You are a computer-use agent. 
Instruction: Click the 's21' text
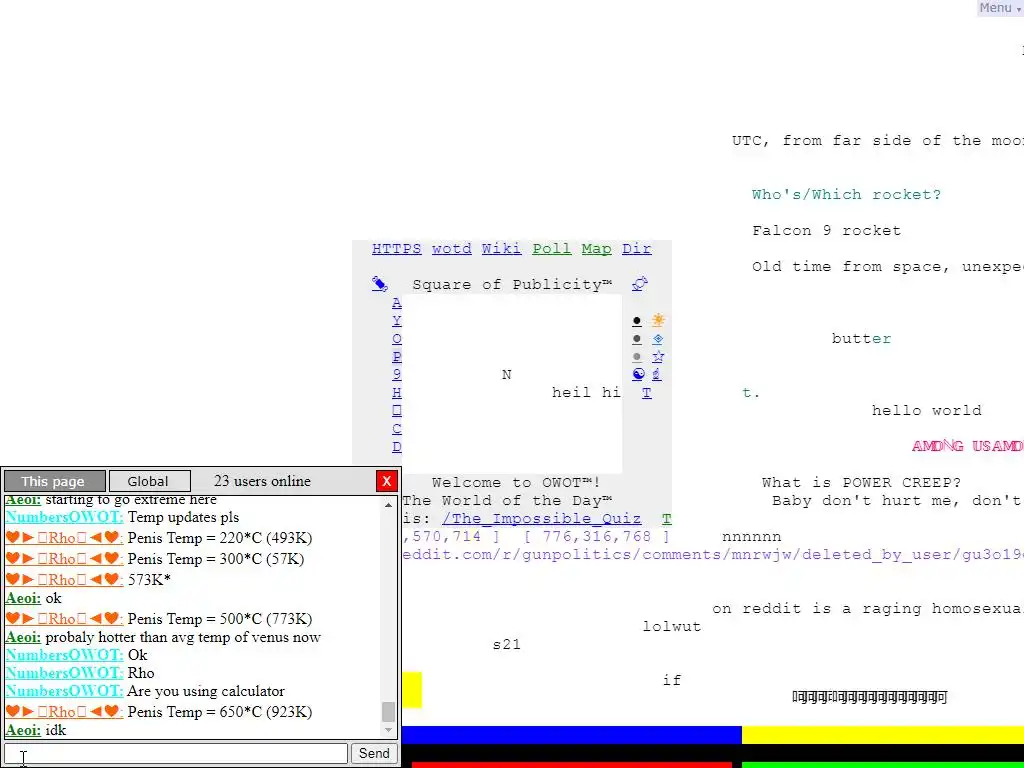[x=506, y=645]
